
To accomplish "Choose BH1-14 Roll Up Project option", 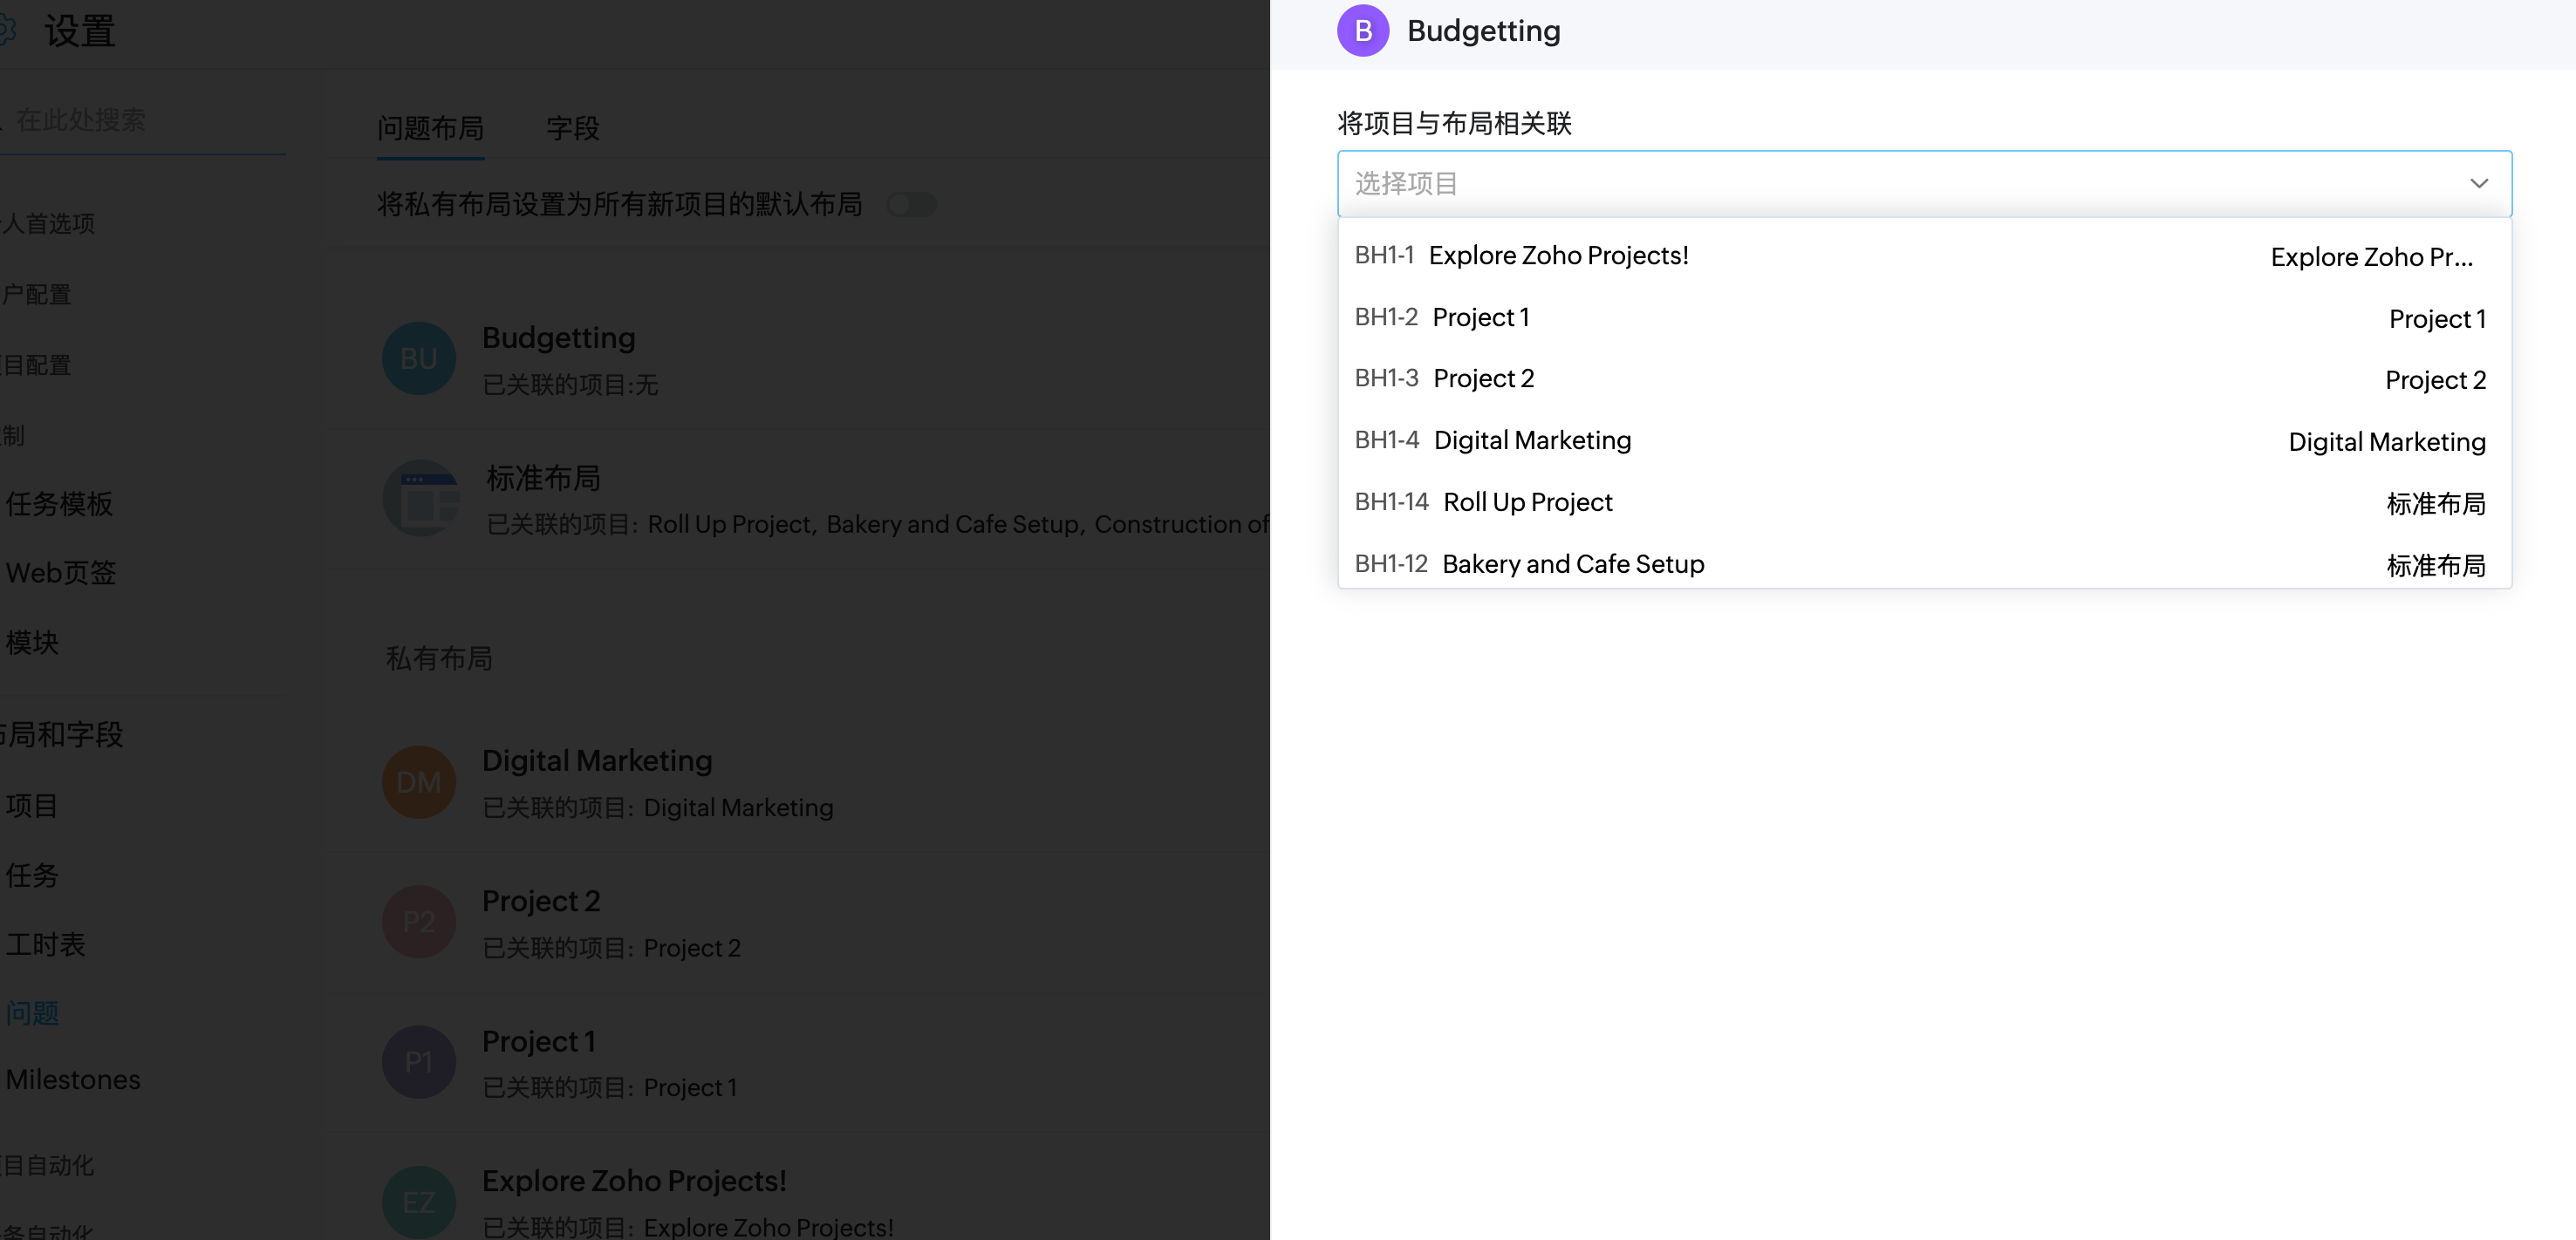I will click(x=1527, y=502).
